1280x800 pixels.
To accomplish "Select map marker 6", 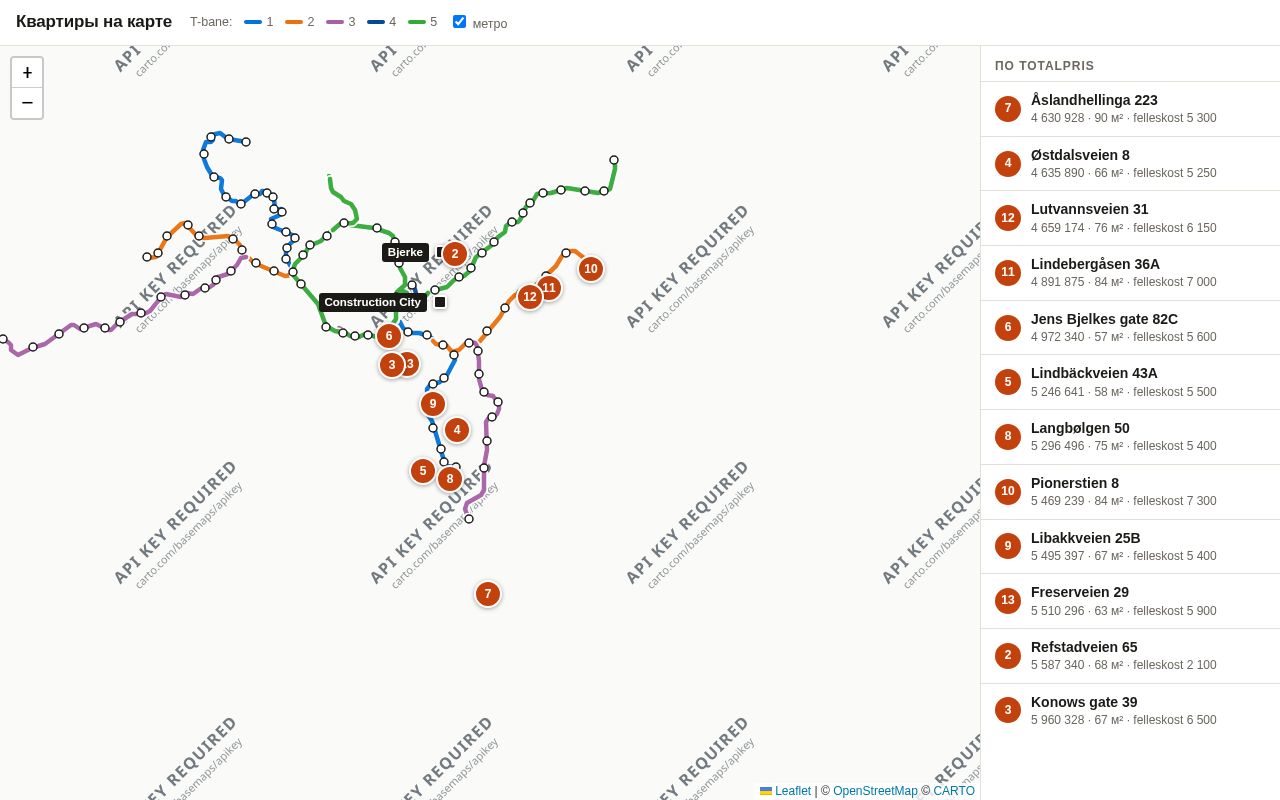I will click(389, 336).
